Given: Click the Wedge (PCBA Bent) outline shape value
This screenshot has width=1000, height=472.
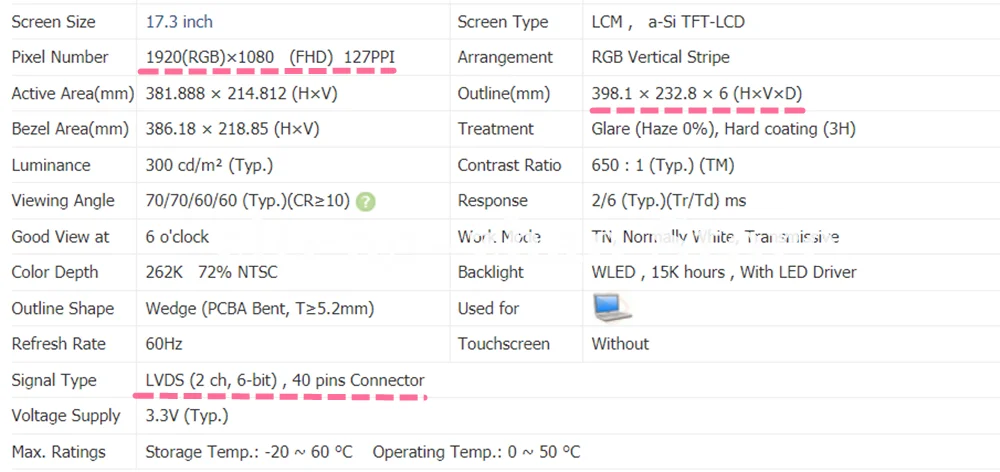Looking at the screenshot, I should pyautogui.click(x=260, y=309).
